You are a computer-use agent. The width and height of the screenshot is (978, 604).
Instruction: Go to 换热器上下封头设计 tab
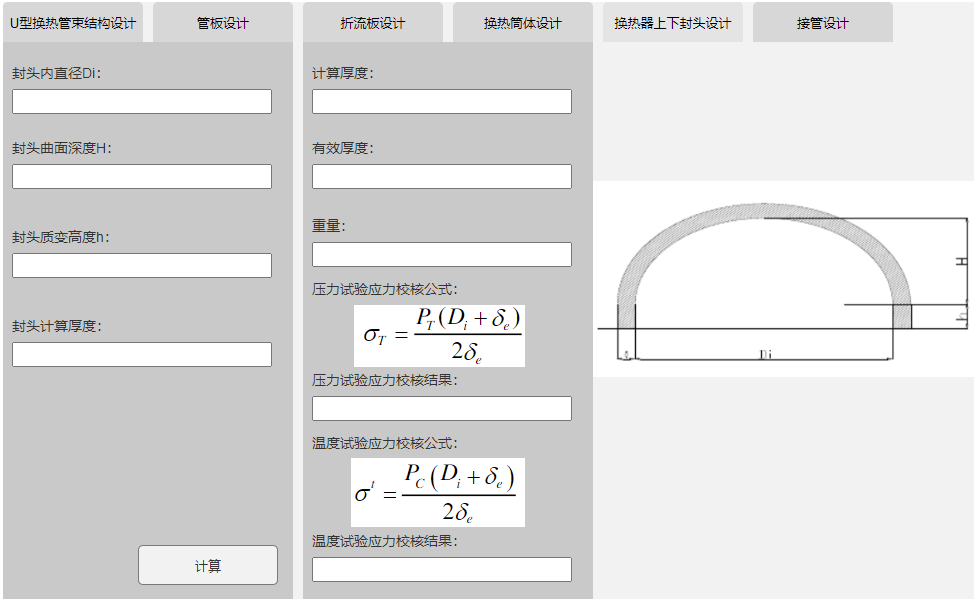672,22
